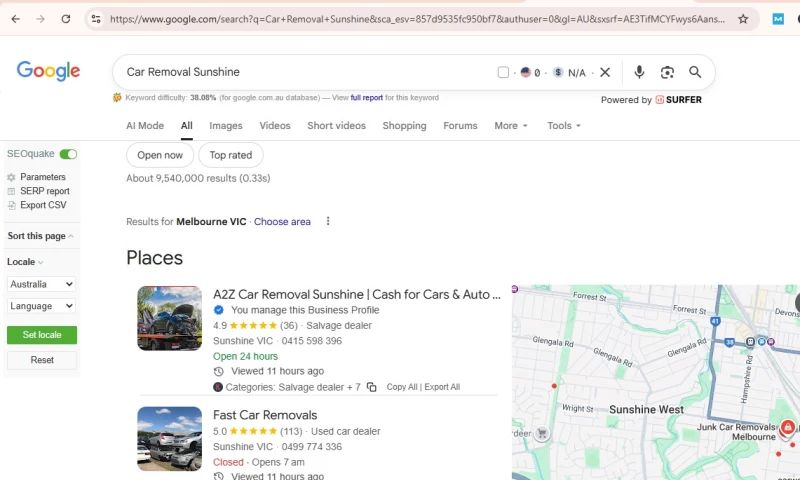This screenshot has width=800, height=480.
Task: Click the Sunshine West map label
Action: click(646, 410)
